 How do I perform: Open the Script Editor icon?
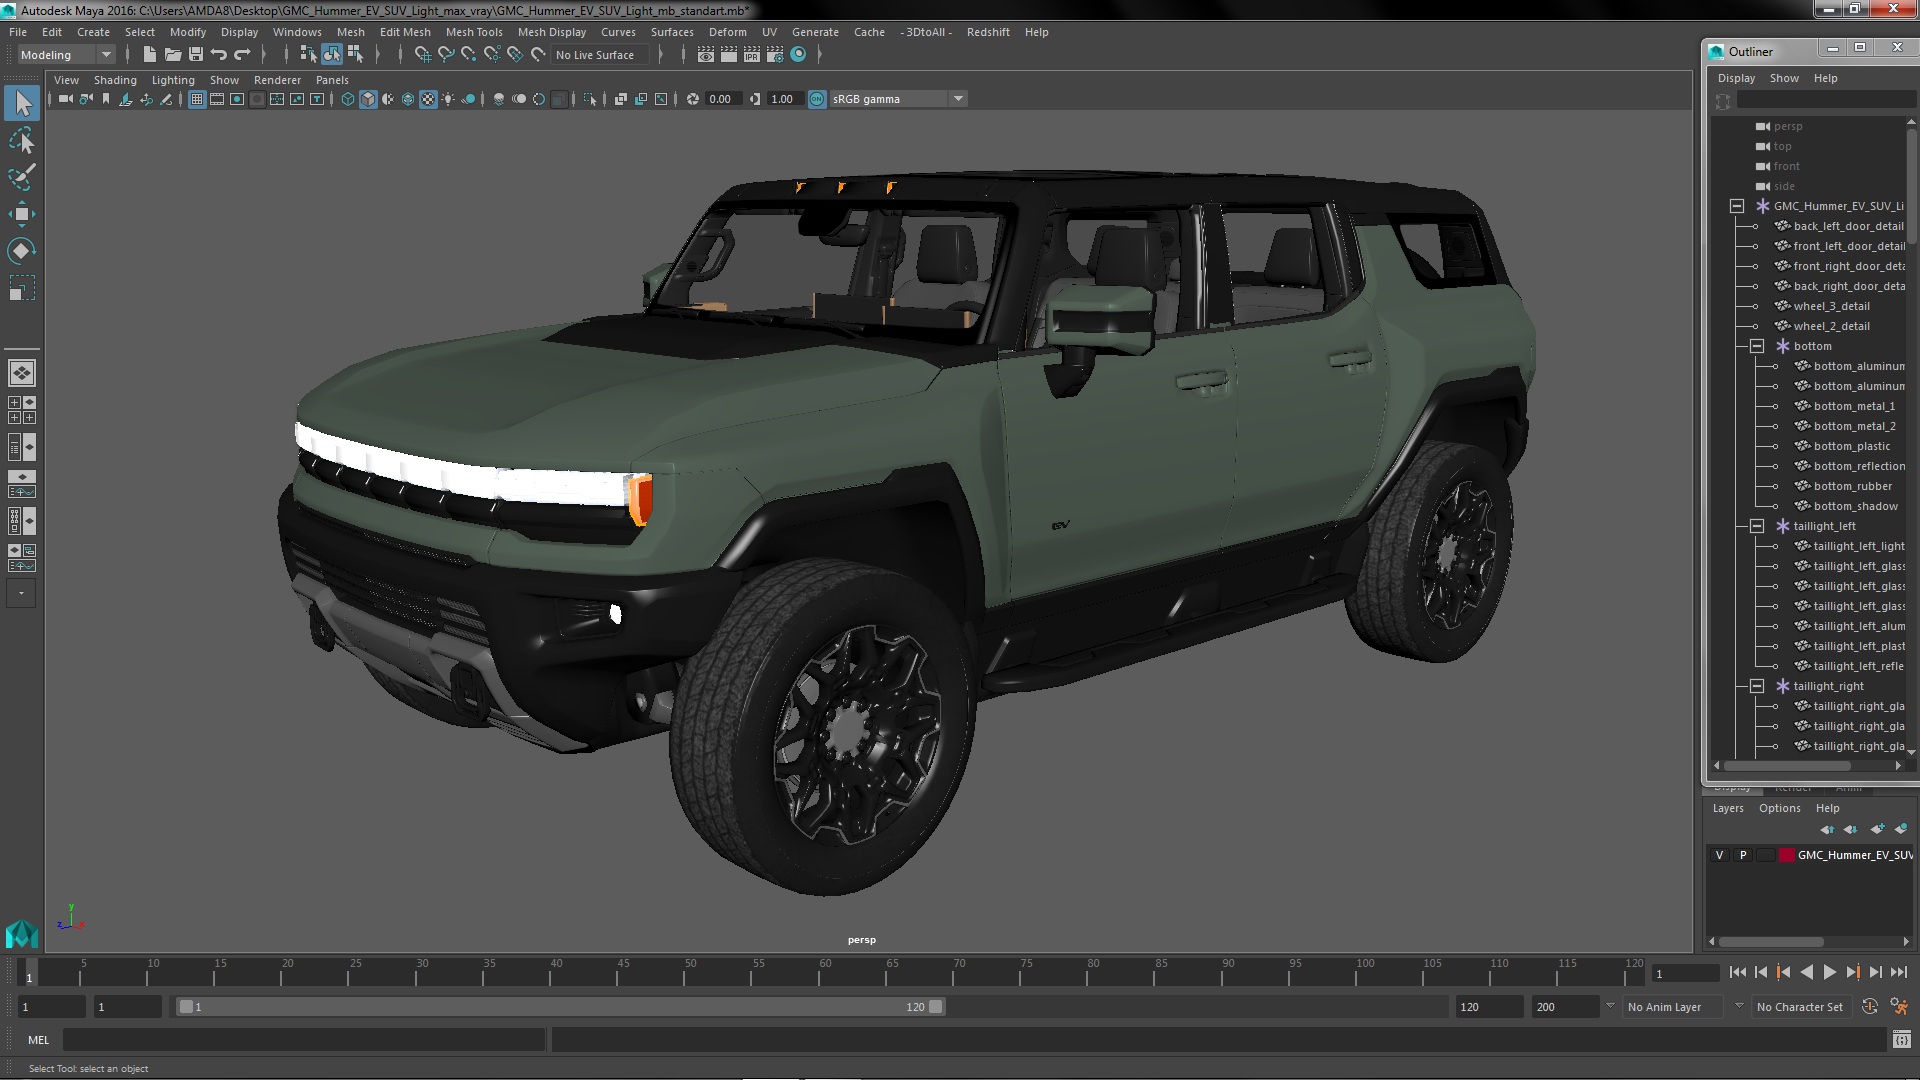(1901, 1040)
